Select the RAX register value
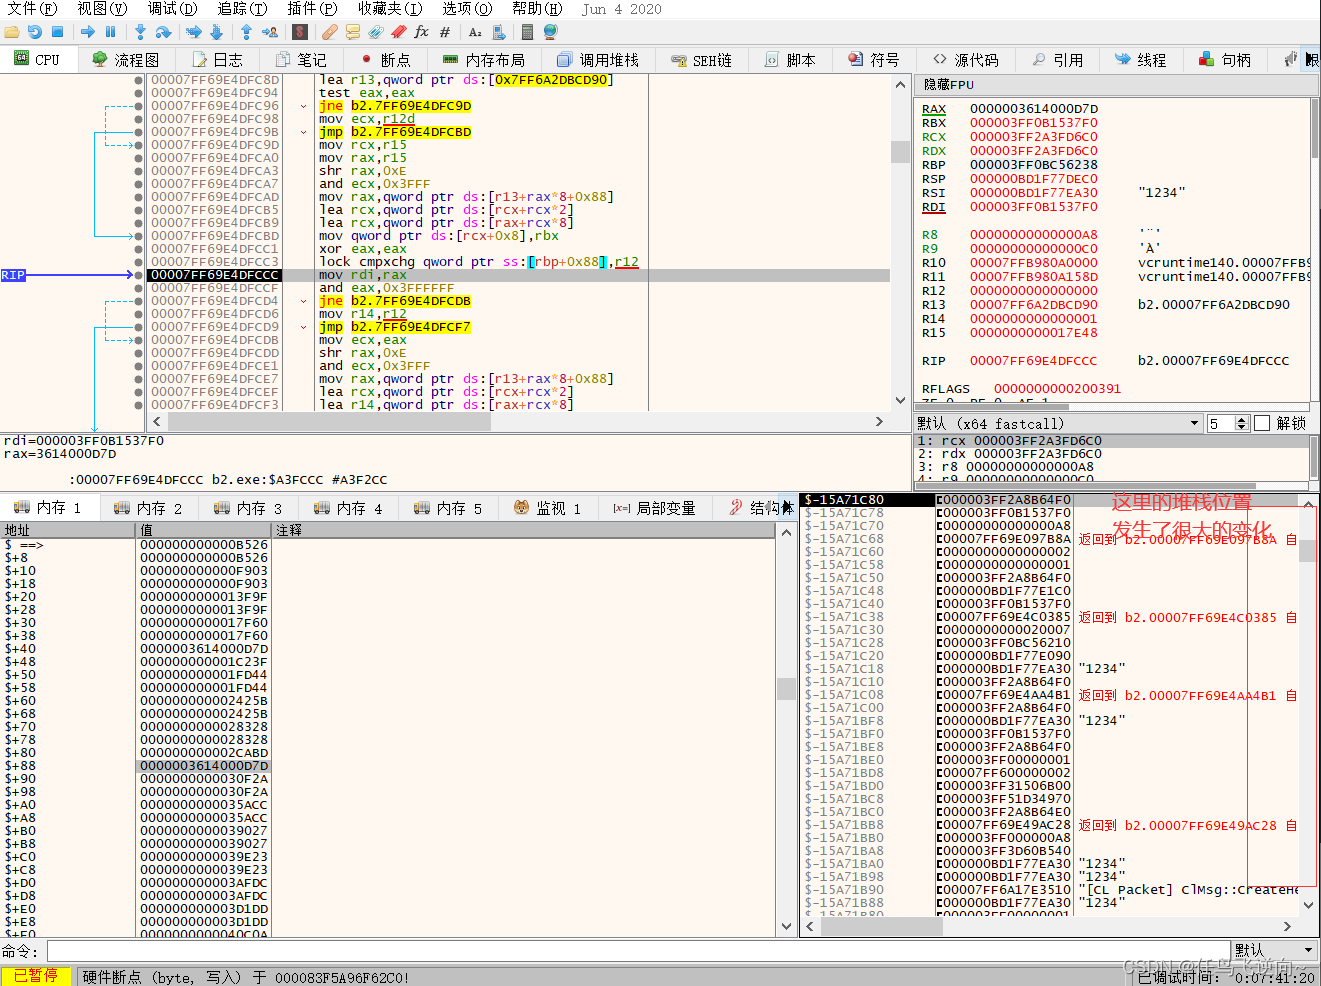 coord(1033,109)
